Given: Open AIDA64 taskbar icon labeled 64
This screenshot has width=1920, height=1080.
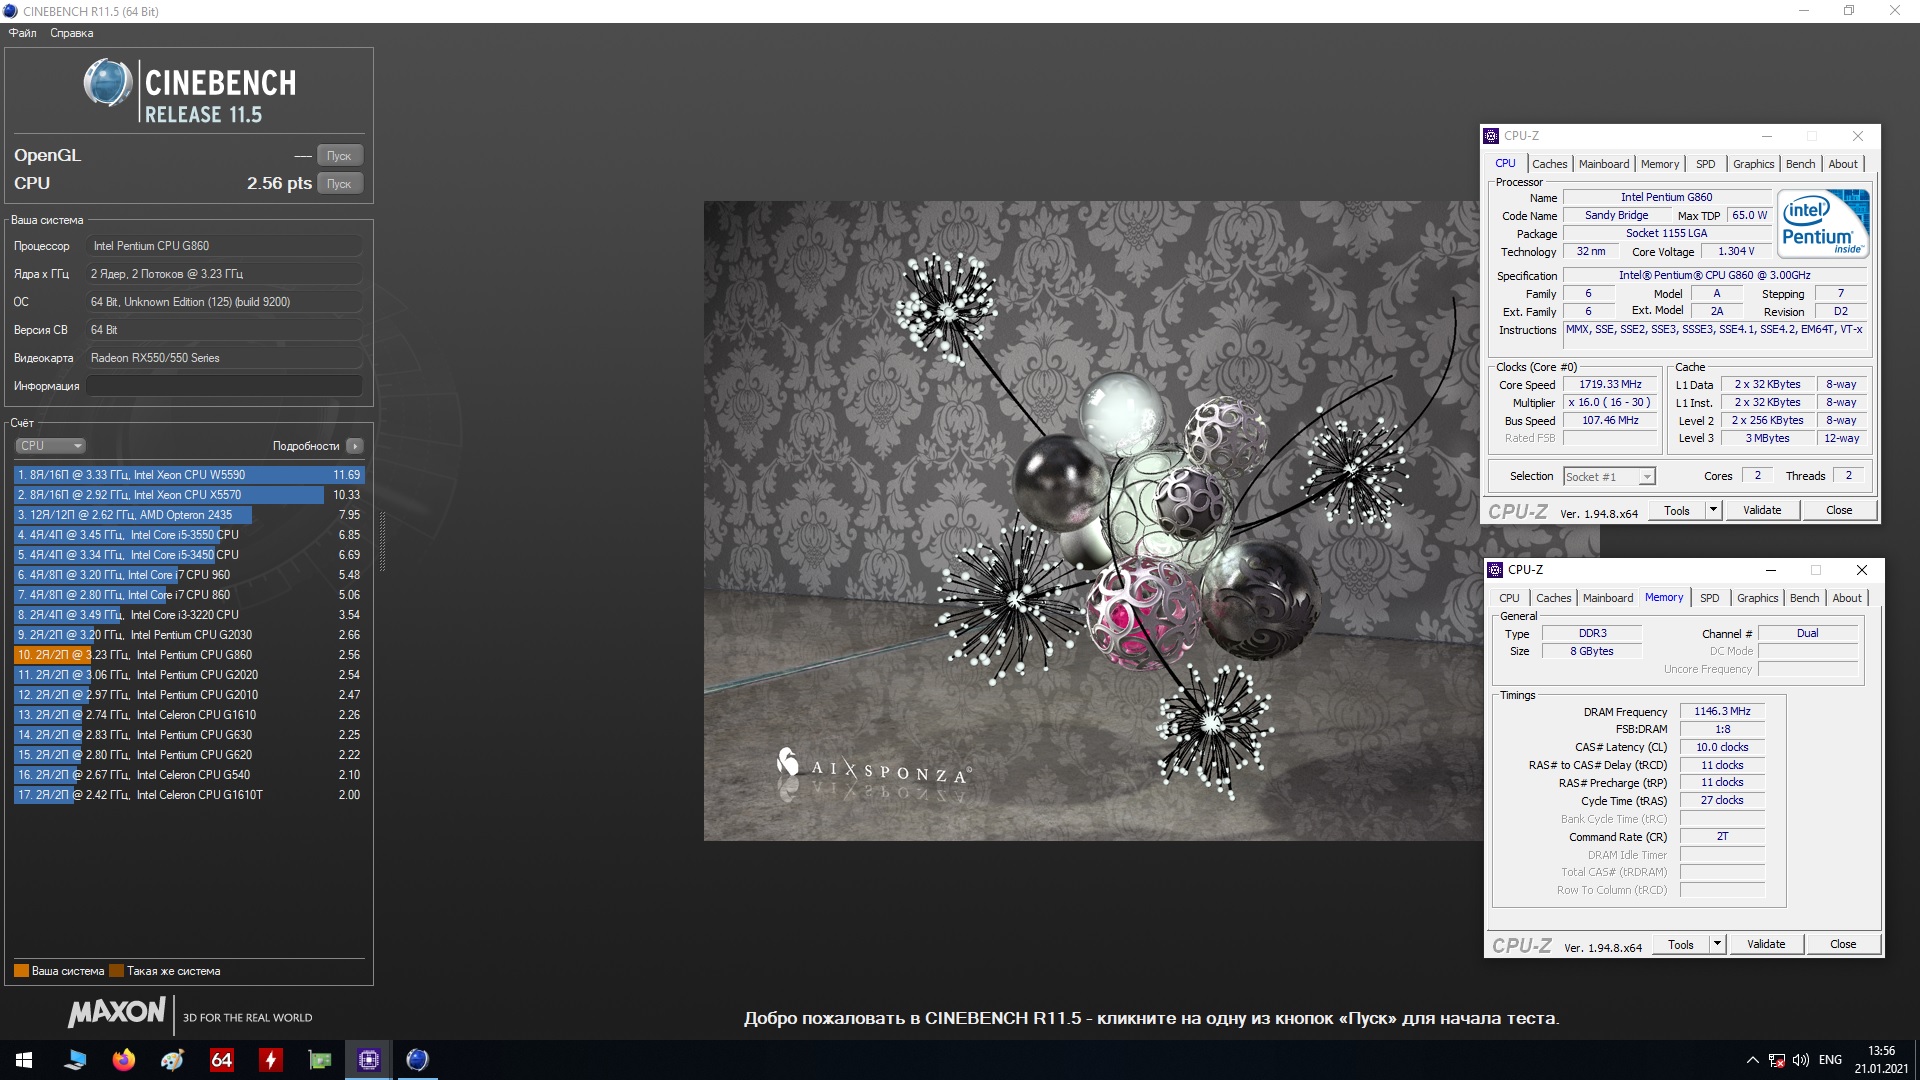Looking at the screenshot, I should 221,1060.
